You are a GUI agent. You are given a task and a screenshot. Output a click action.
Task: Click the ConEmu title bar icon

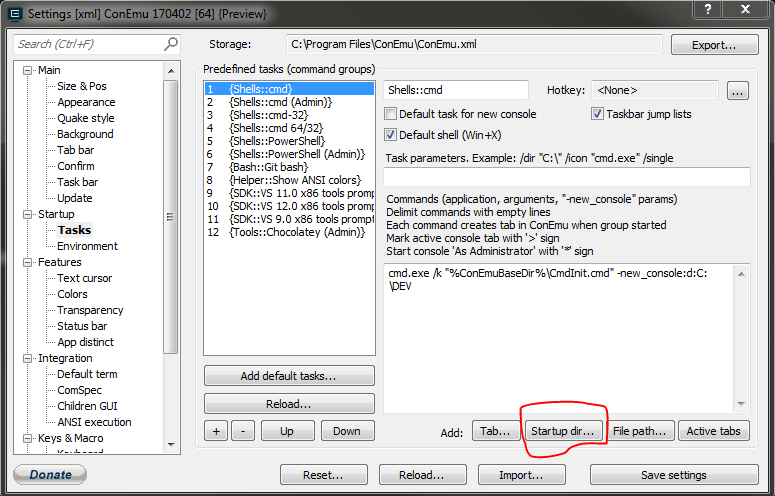pyautogui.click(x=15, y=14)
